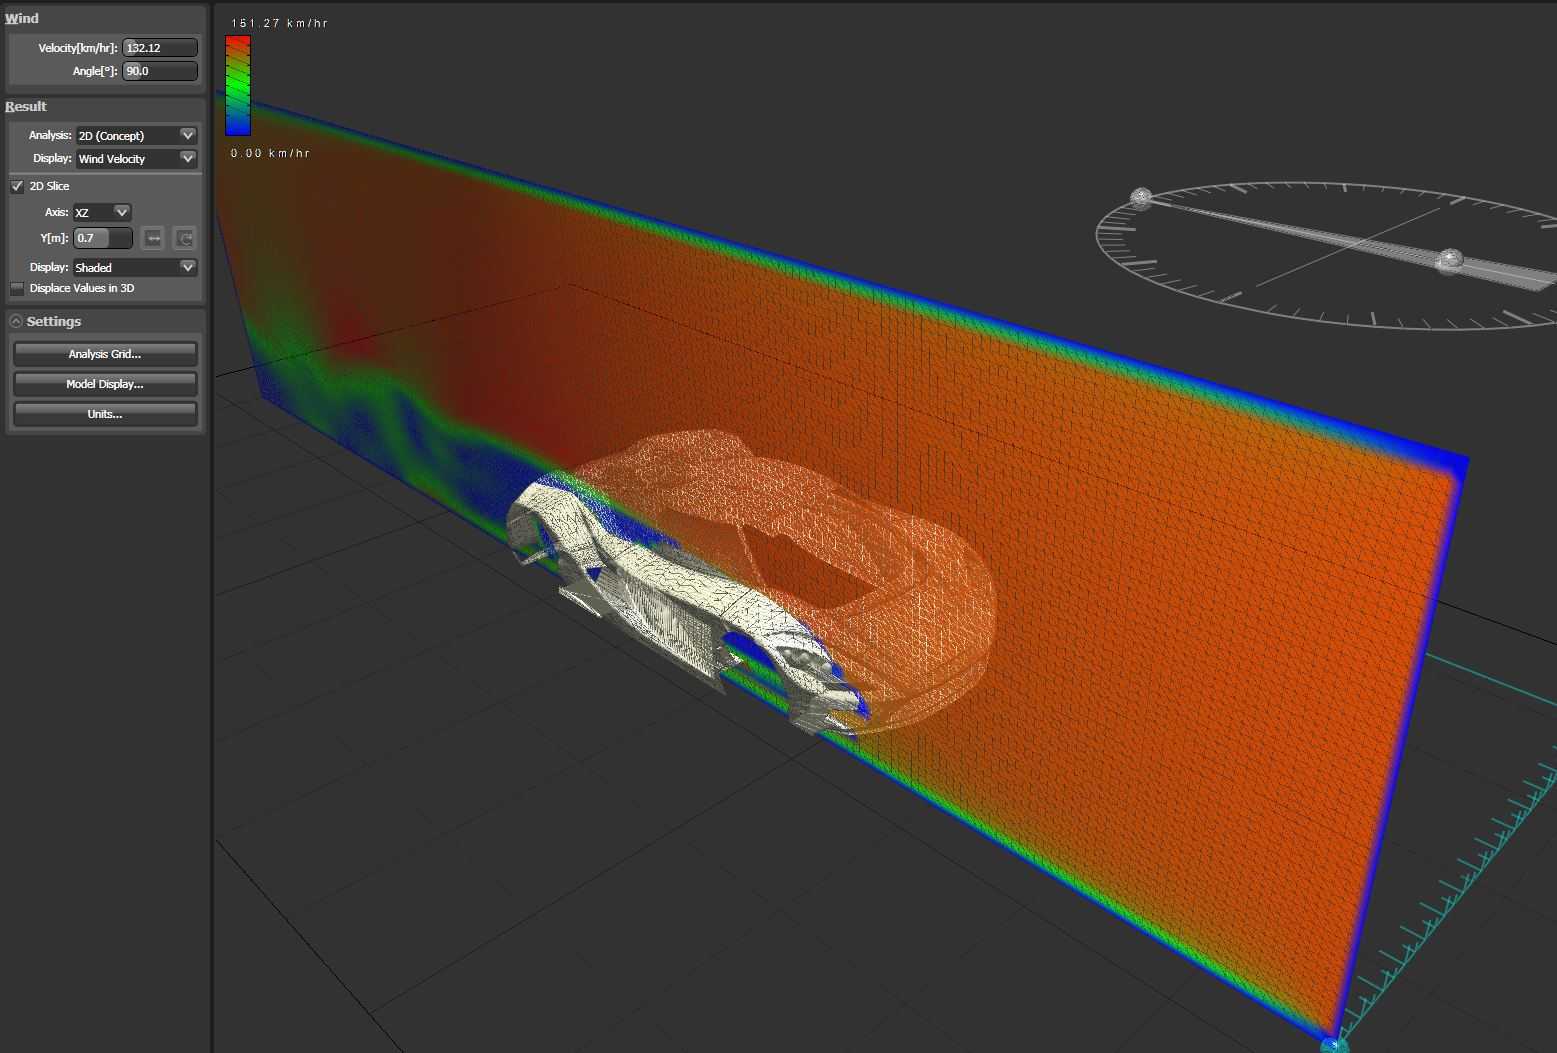1557x1053 pixels.
Task: Uncheck the 2D Slice checkbox
Action: 17,186
